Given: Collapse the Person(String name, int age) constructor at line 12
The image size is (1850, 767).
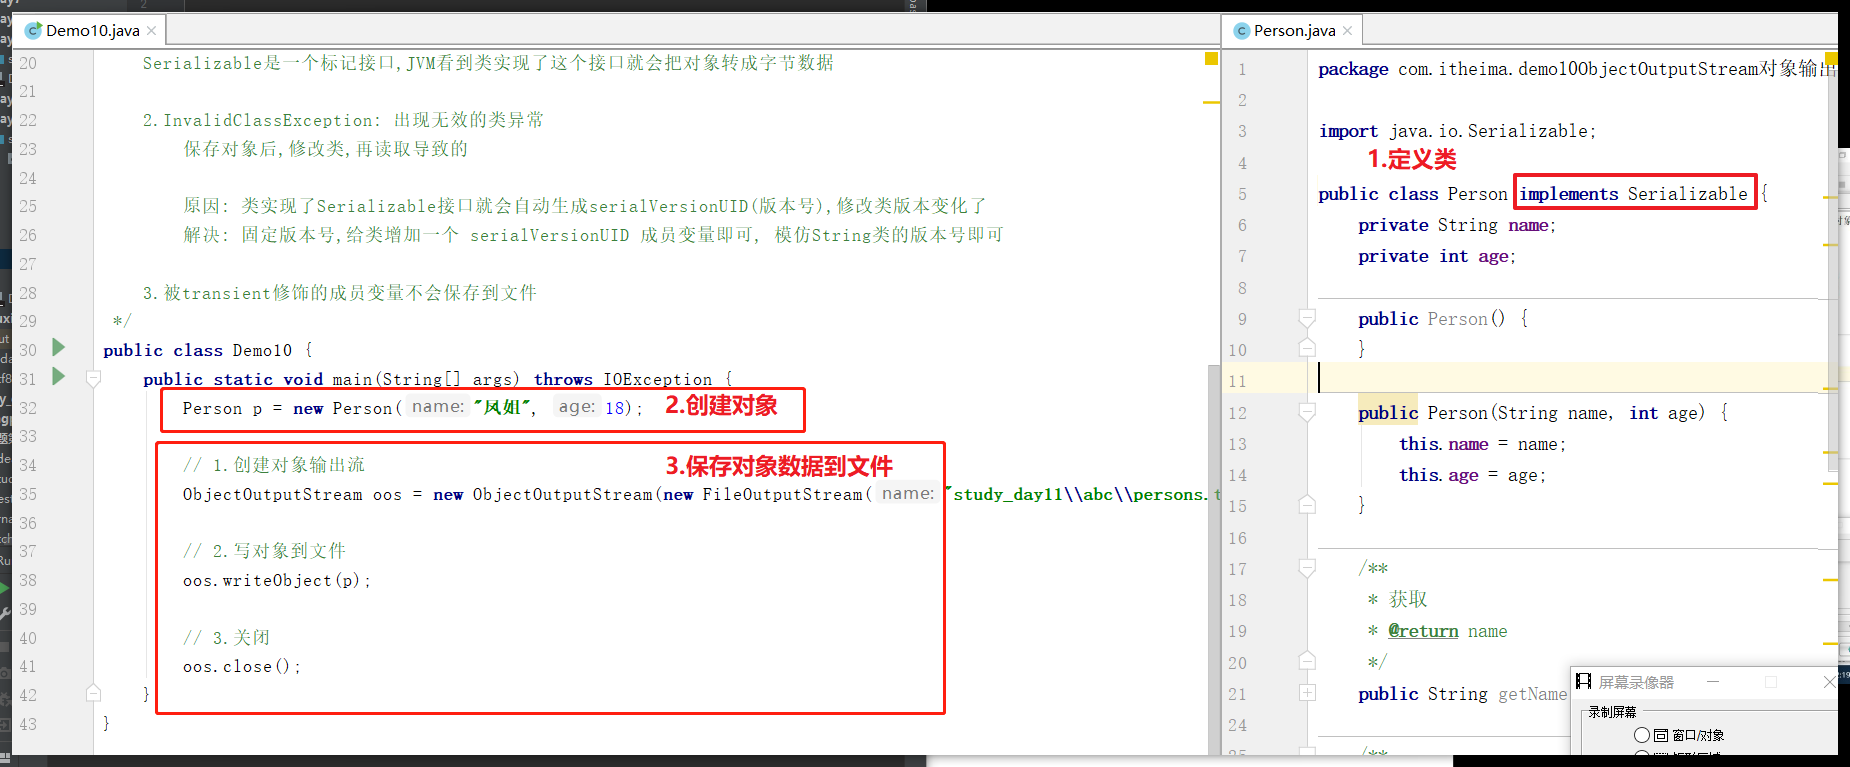Looking at the screenshot, I should coord(1307,411).
